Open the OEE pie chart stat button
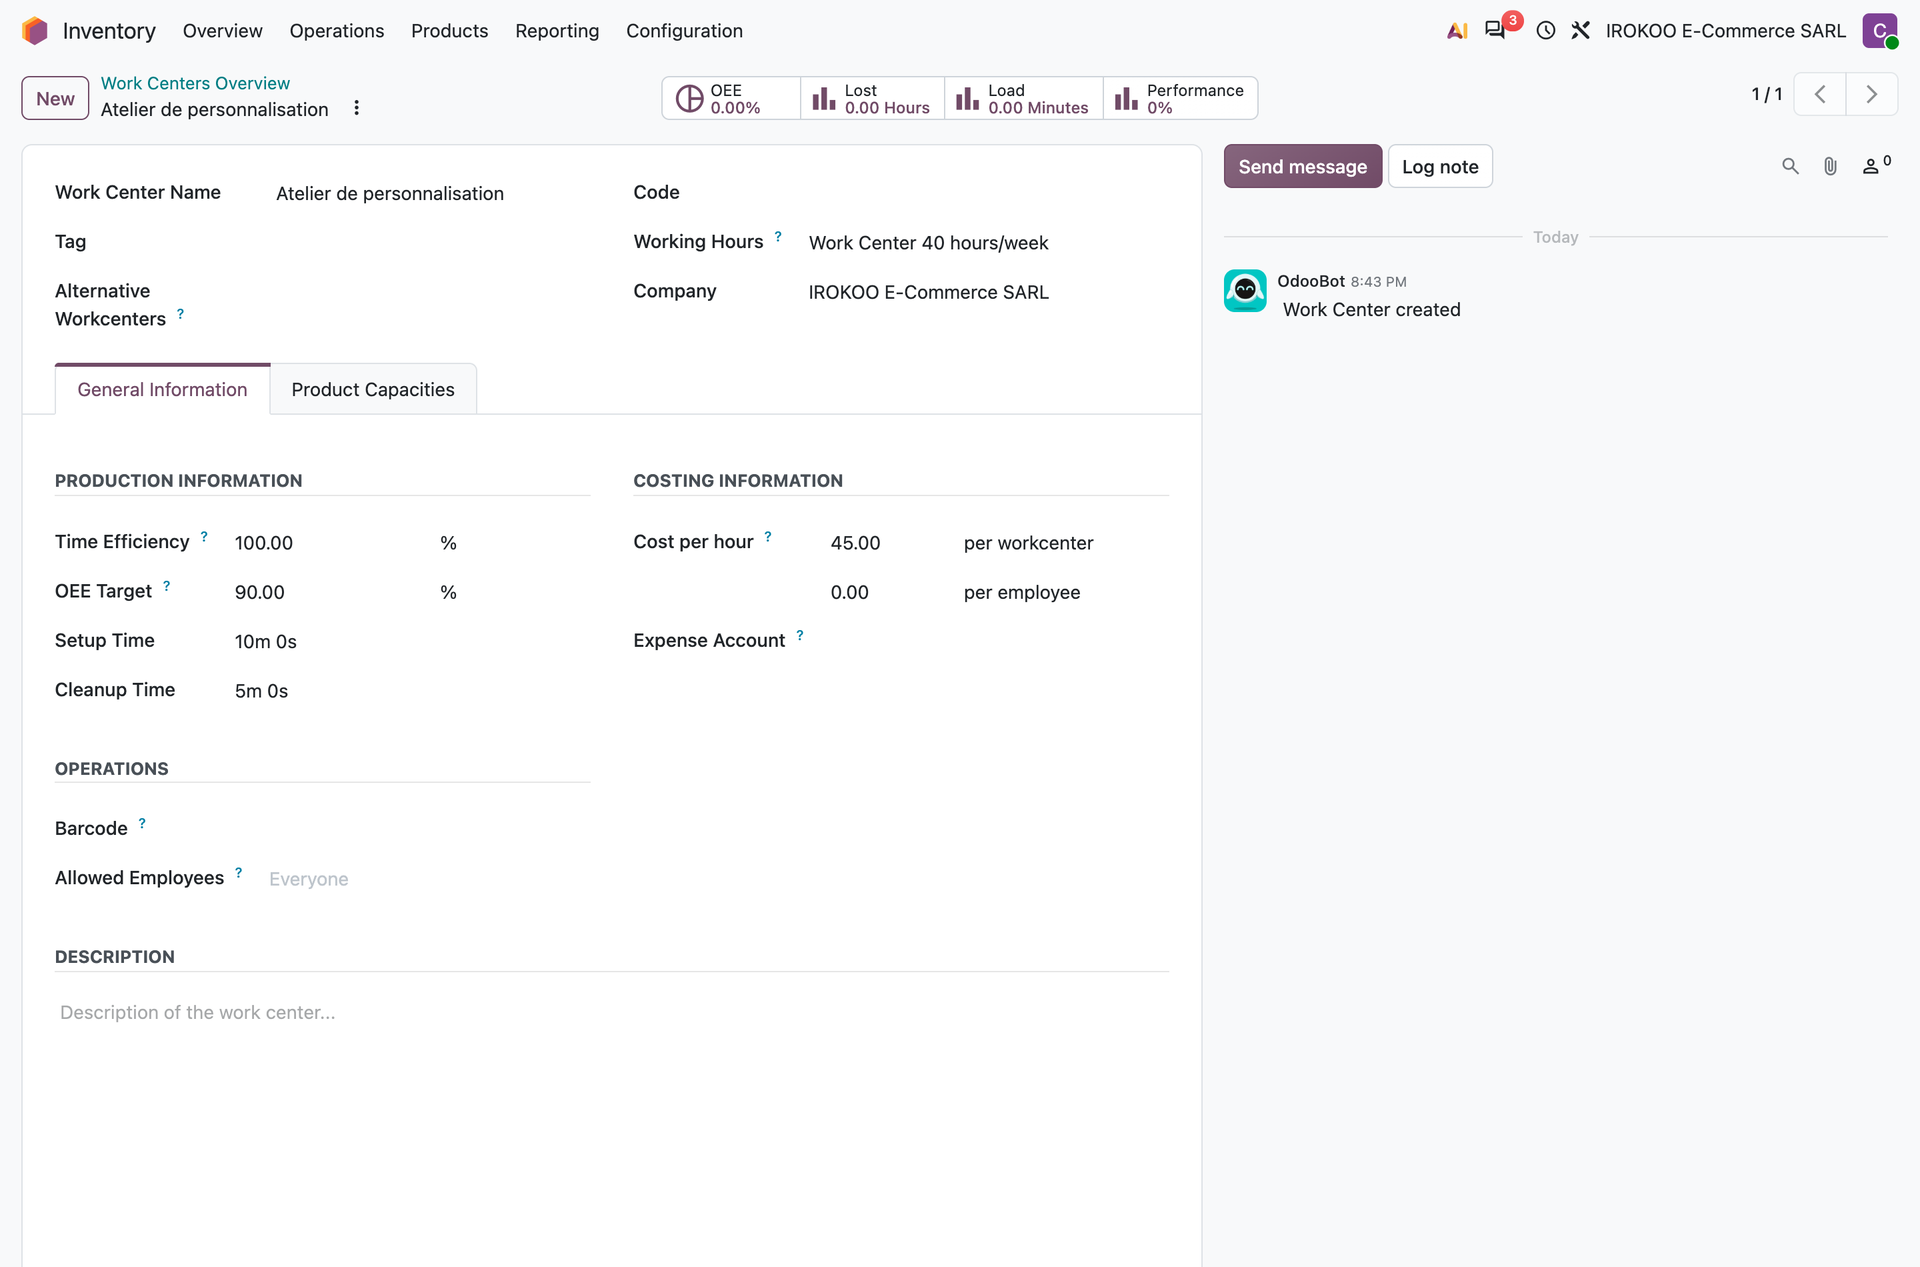1920x1267 pixels. pyautogui.click(x=731, y=98)
